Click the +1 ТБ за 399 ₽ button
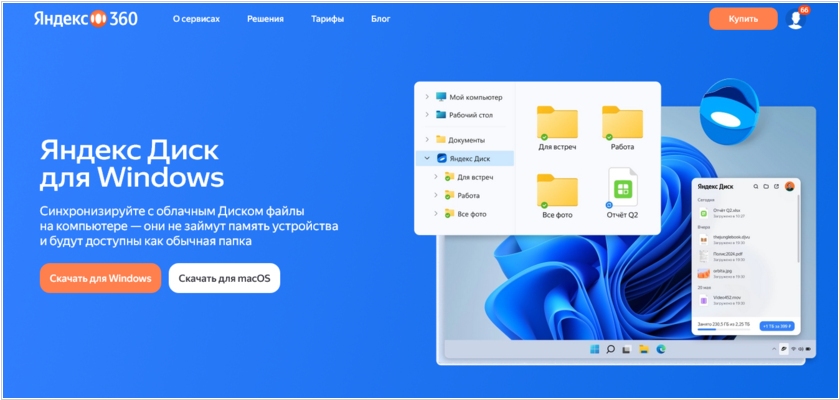 pyautogui.click(x=777, y=326)
